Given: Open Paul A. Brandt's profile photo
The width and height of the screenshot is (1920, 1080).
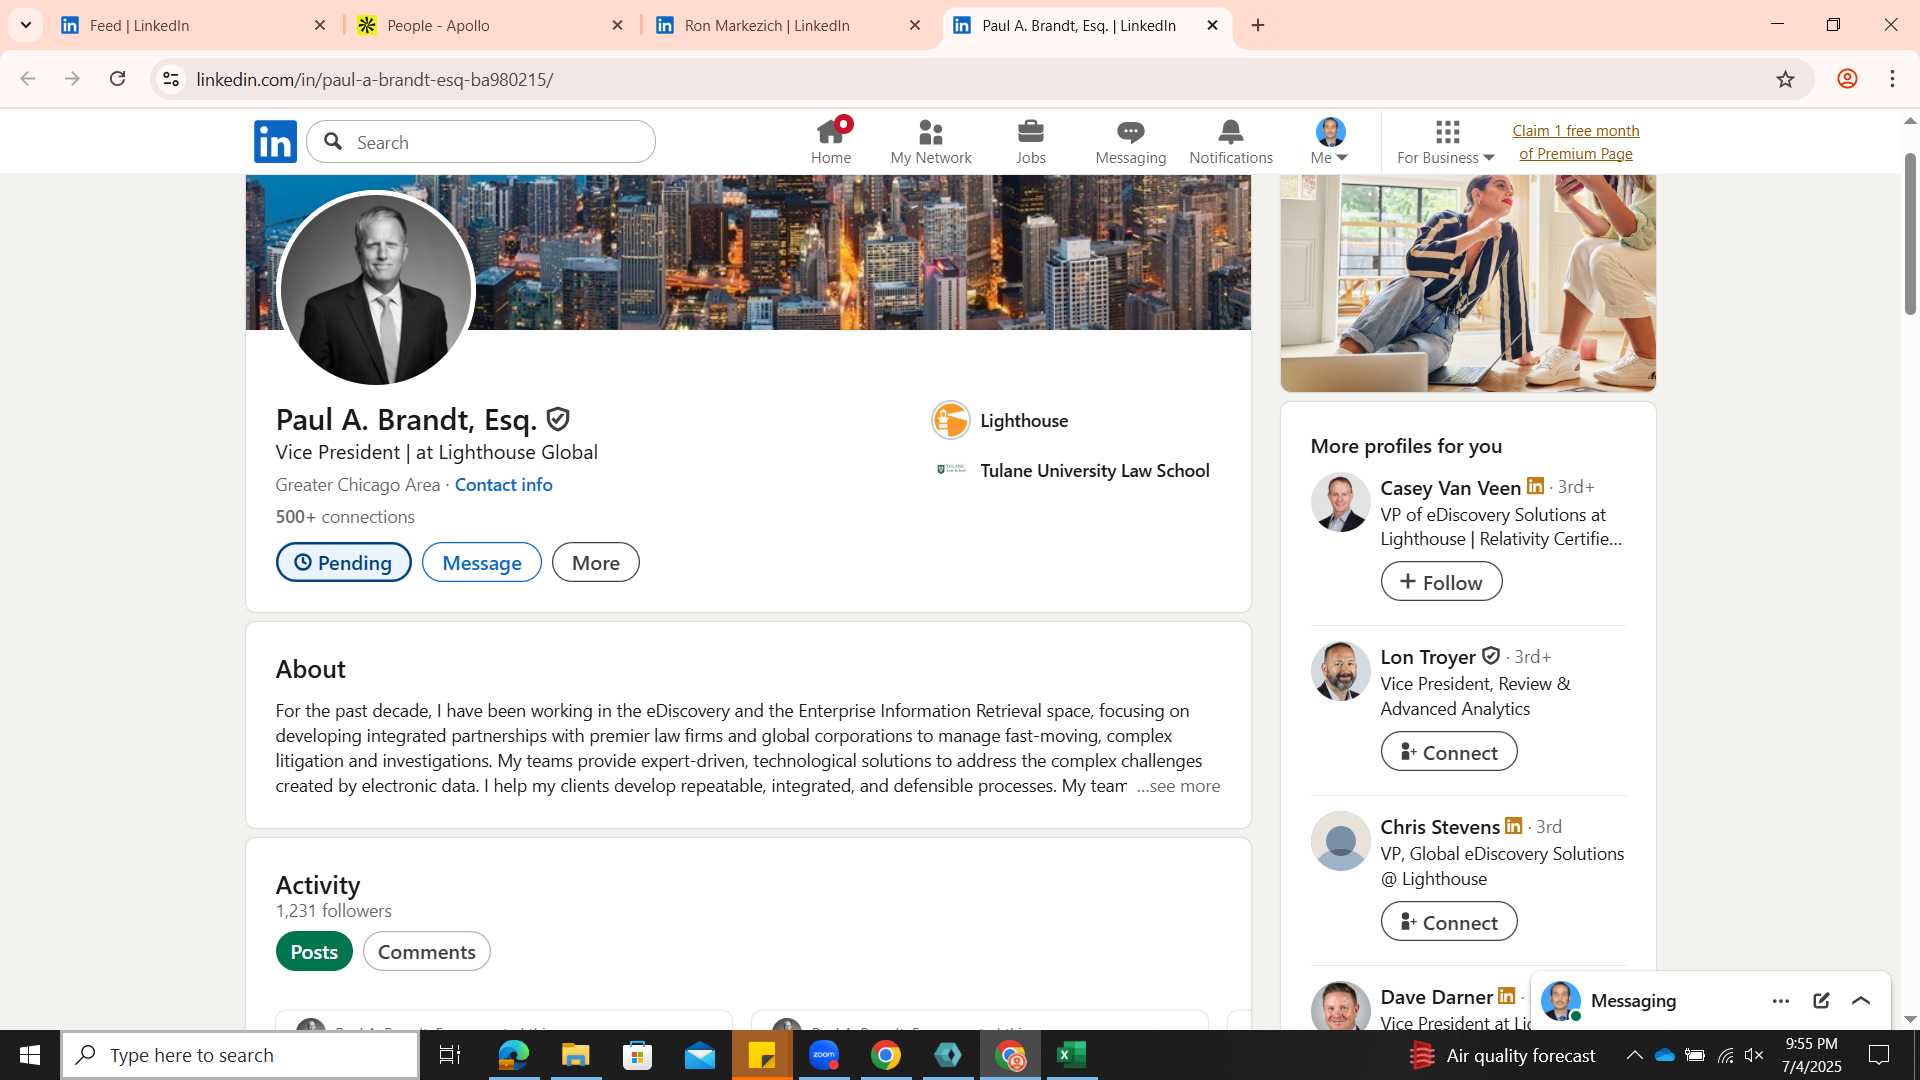Looking at the screenshot, I should [x=376, y=289].
